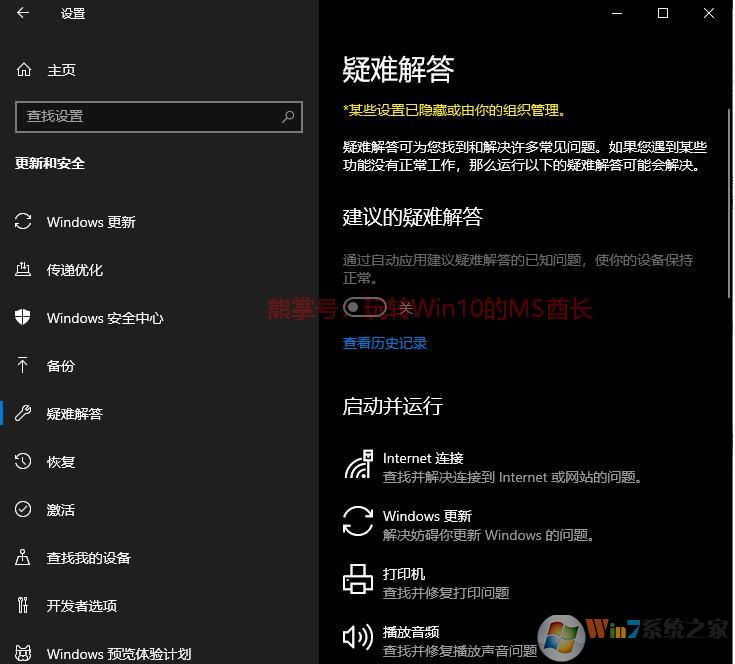Viewport: 735px width, 664px height.
Task: Run the 播放音频 troubleshooter
Action: point(440,641)
